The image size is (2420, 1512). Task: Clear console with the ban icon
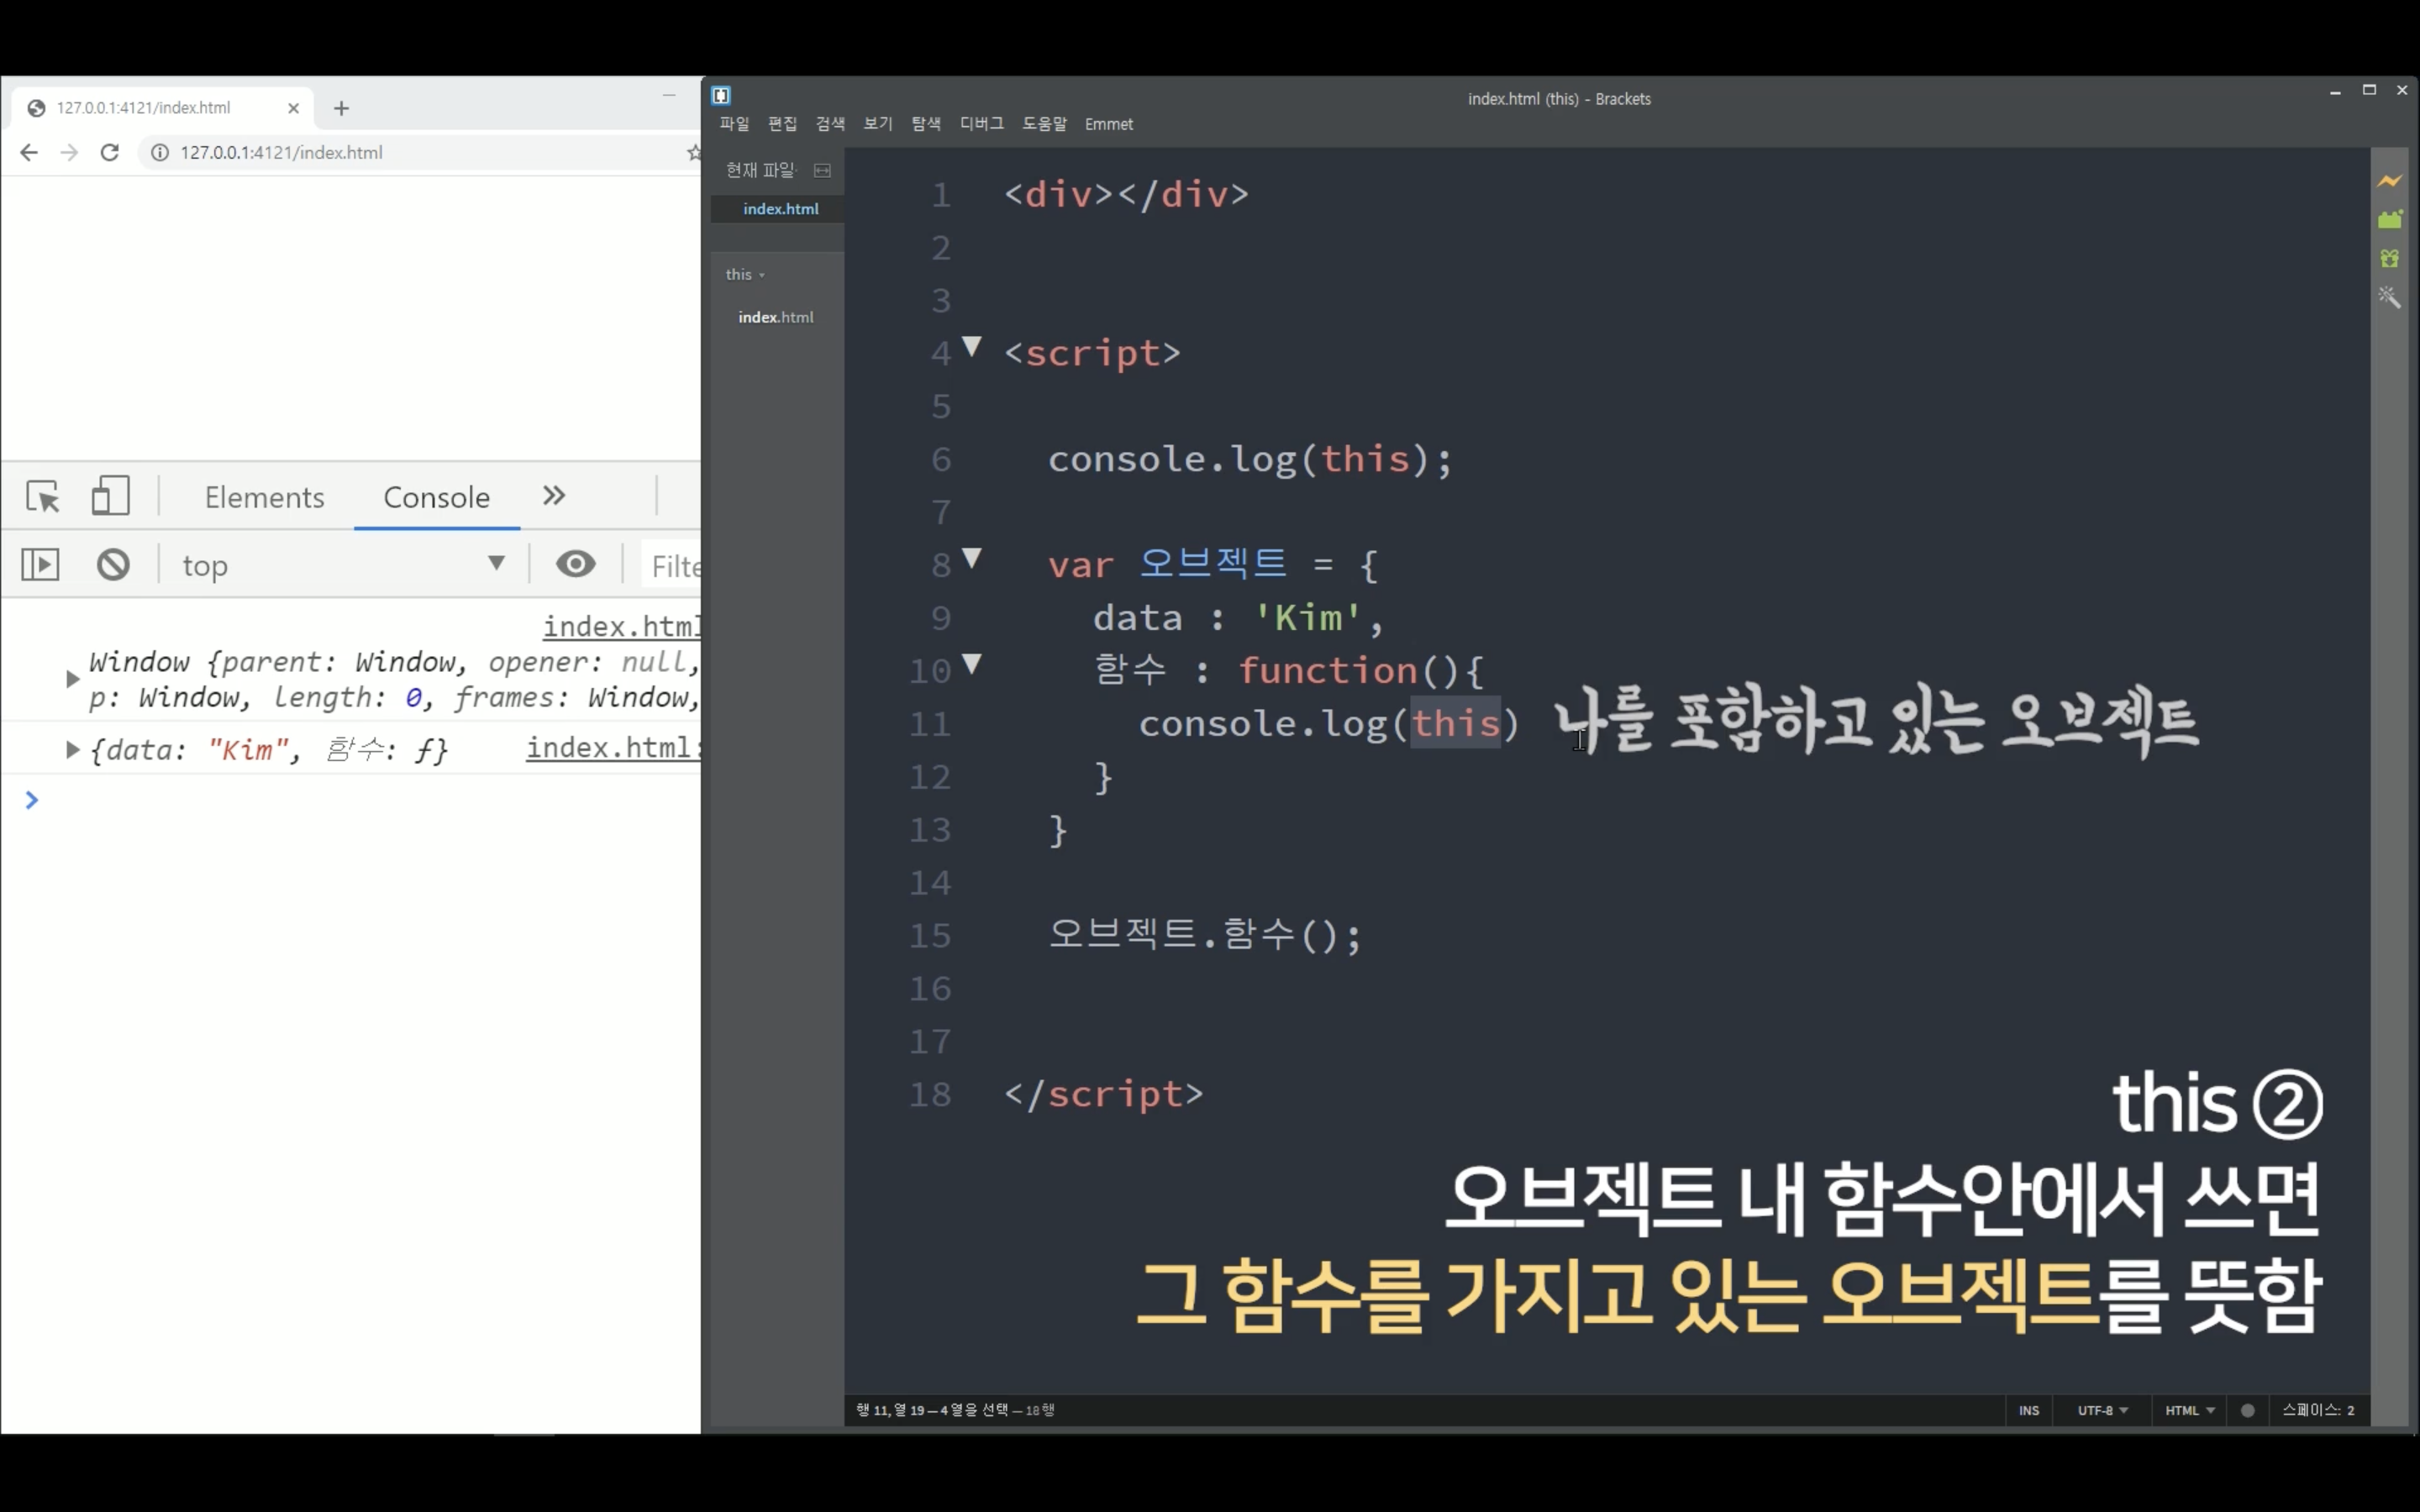pos(113,565)
